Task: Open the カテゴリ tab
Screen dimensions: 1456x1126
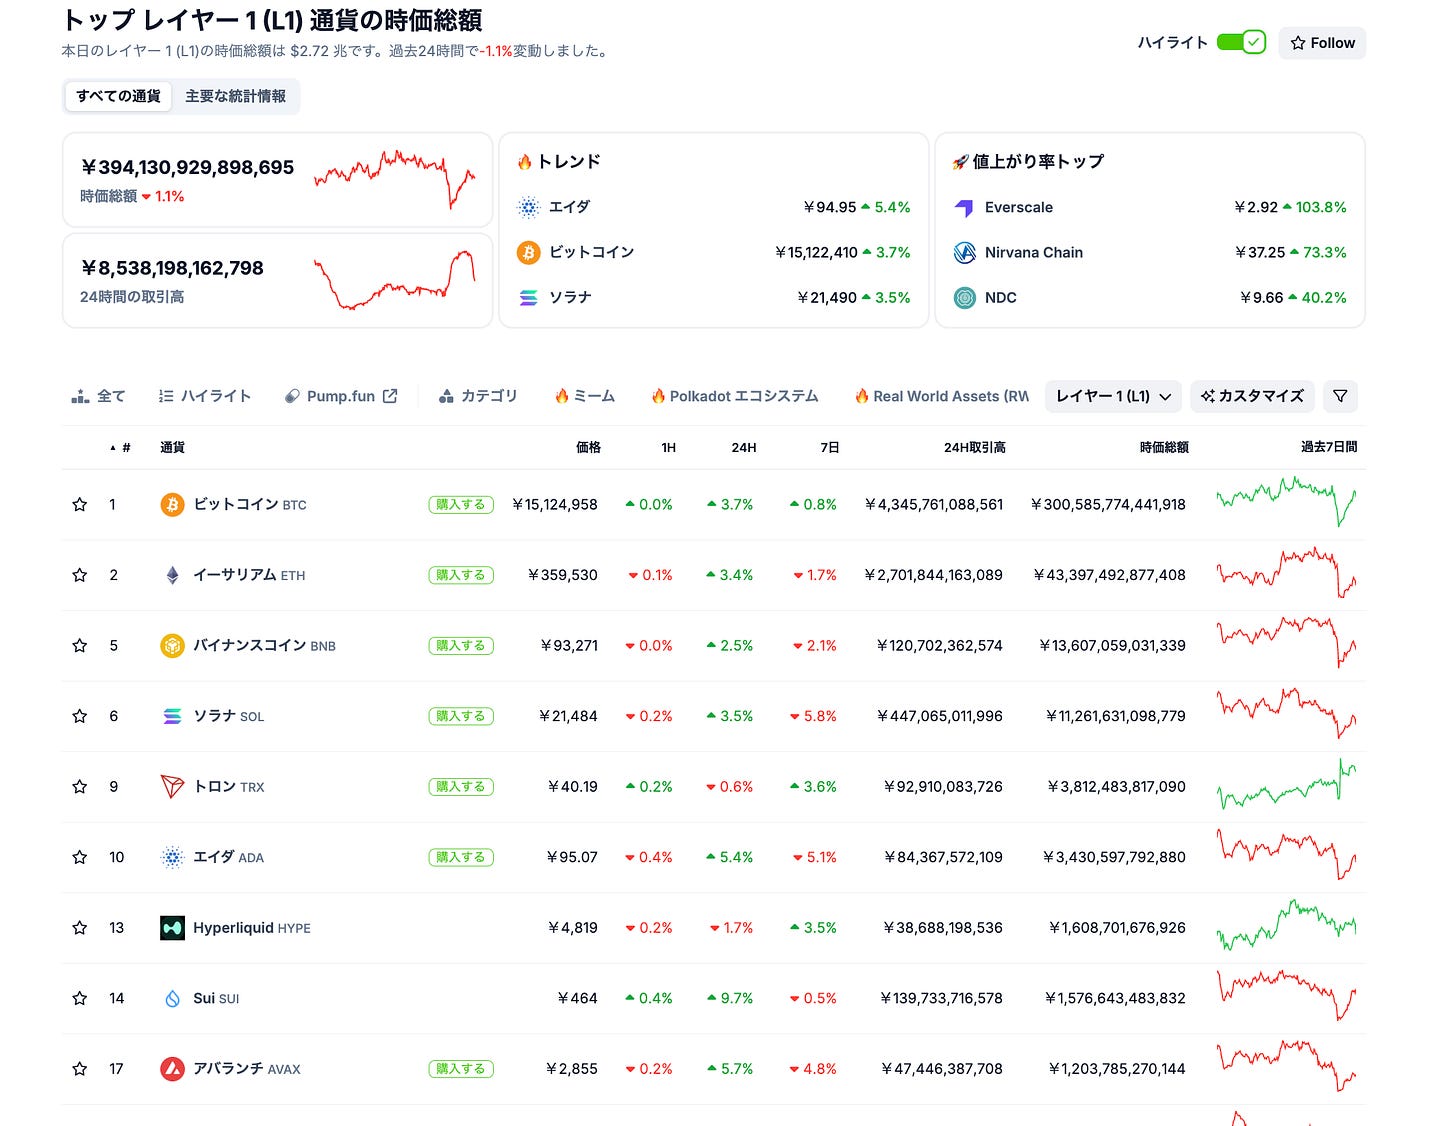Action: 478,396
